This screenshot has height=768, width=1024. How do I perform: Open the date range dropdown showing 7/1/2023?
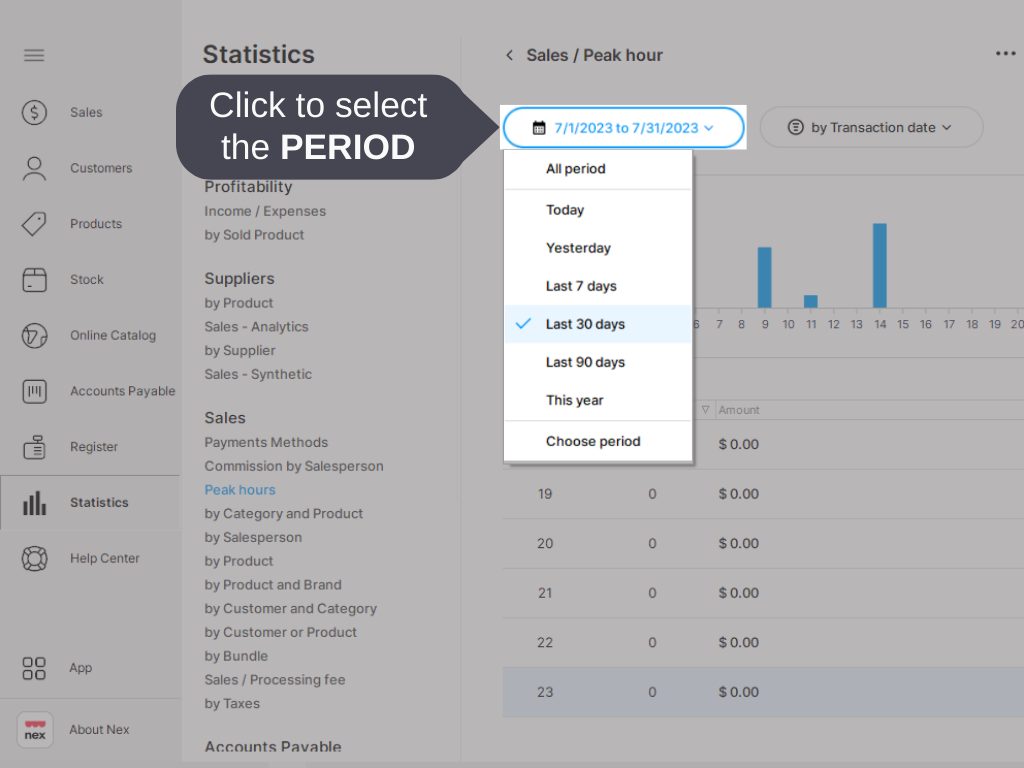623,127
